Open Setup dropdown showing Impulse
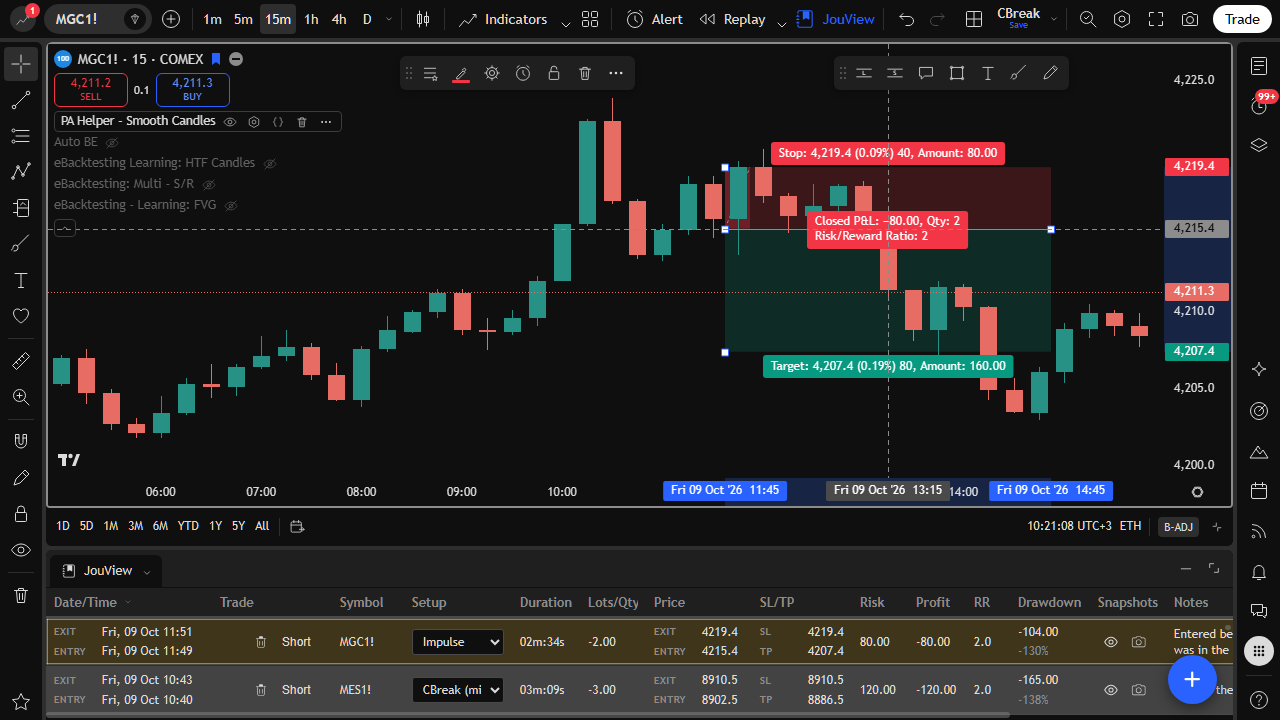Viewport: 1280px width, 720px height. click(x=457, y=642)
